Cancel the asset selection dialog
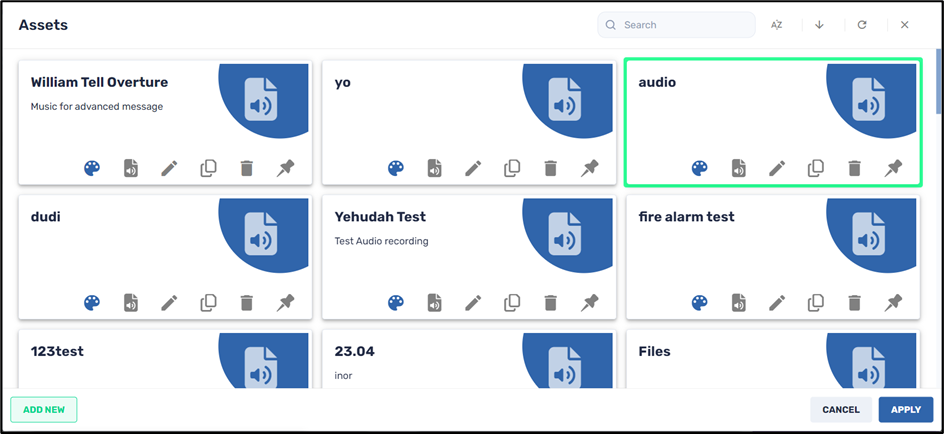 click(840, 409)
